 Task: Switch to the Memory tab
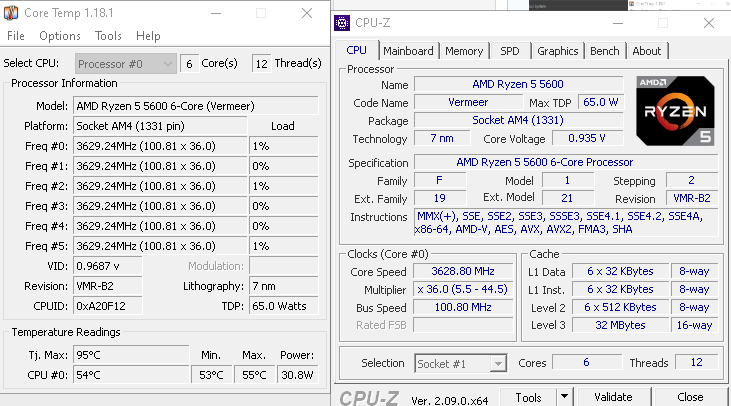click(464, 51)
